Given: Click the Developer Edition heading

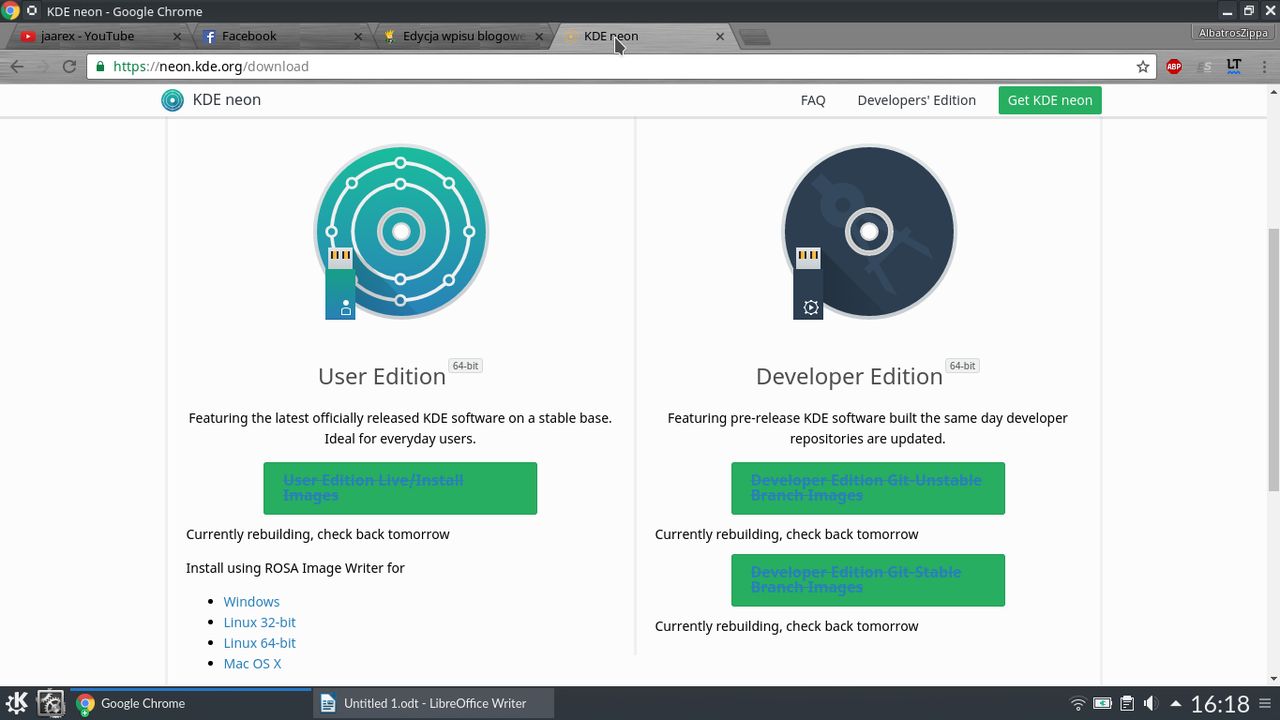Looking at the screenshot, I should 849,376.
